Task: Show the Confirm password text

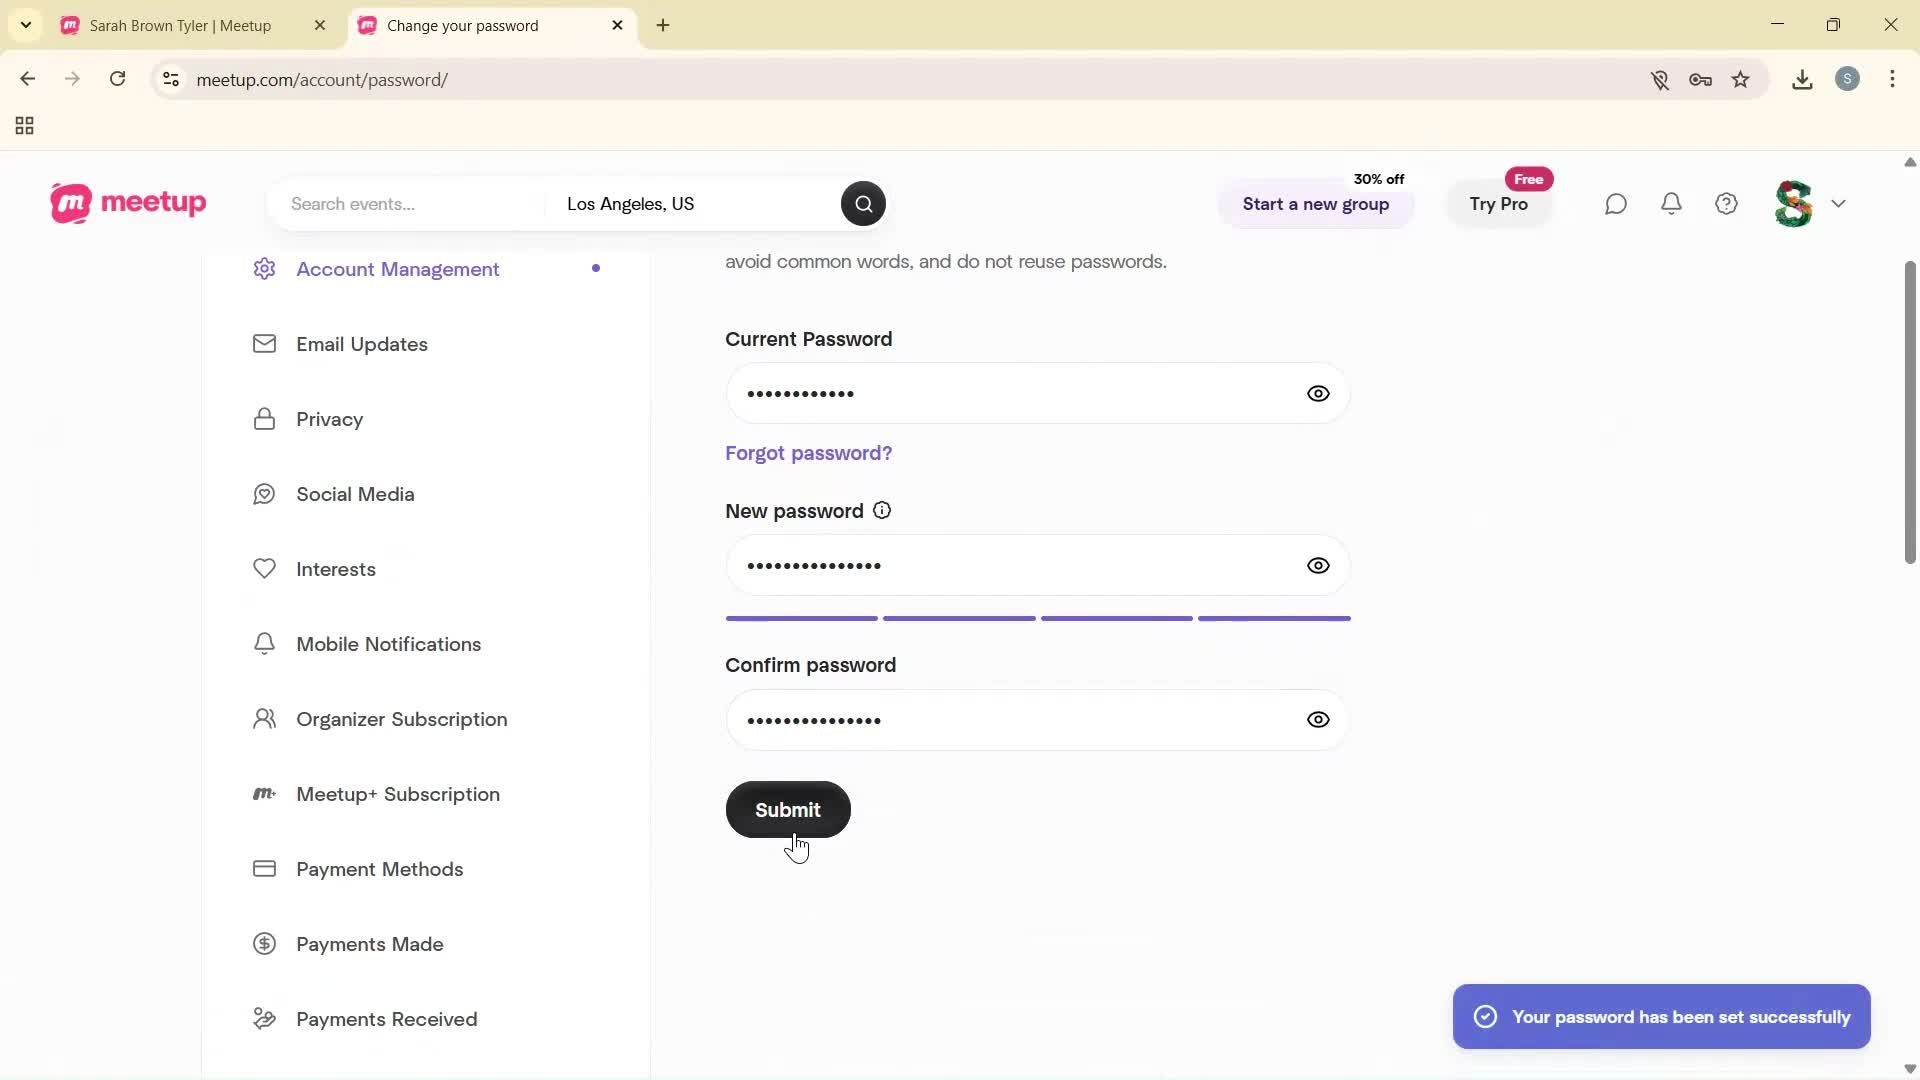Action: pos(1317,719)
